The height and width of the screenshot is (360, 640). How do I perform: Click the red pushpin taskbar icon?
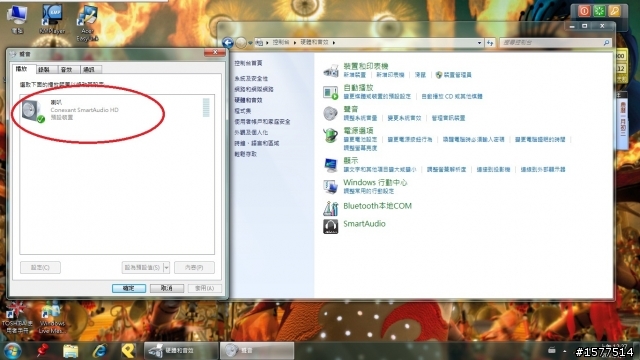tap(42, 351)
